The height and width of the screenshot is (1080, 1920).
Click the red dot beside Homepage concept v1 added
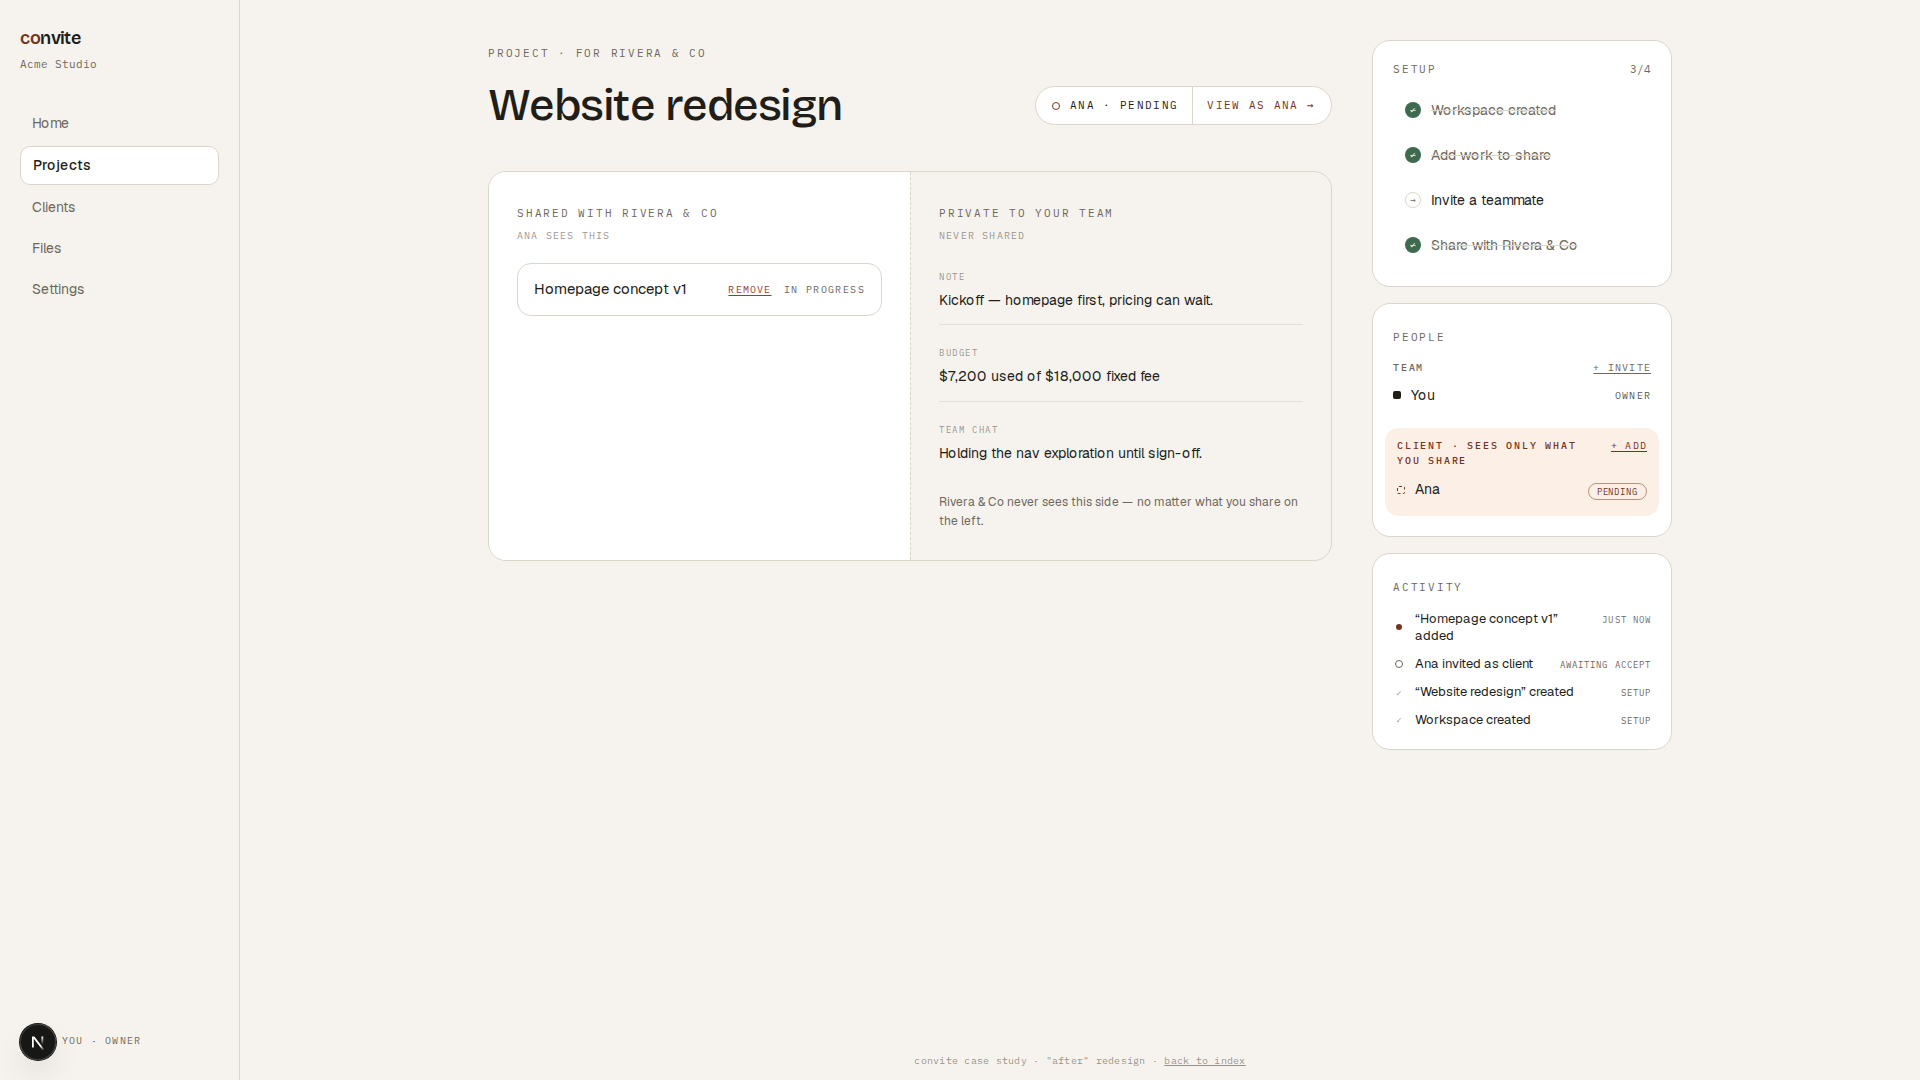[1399, 627]
